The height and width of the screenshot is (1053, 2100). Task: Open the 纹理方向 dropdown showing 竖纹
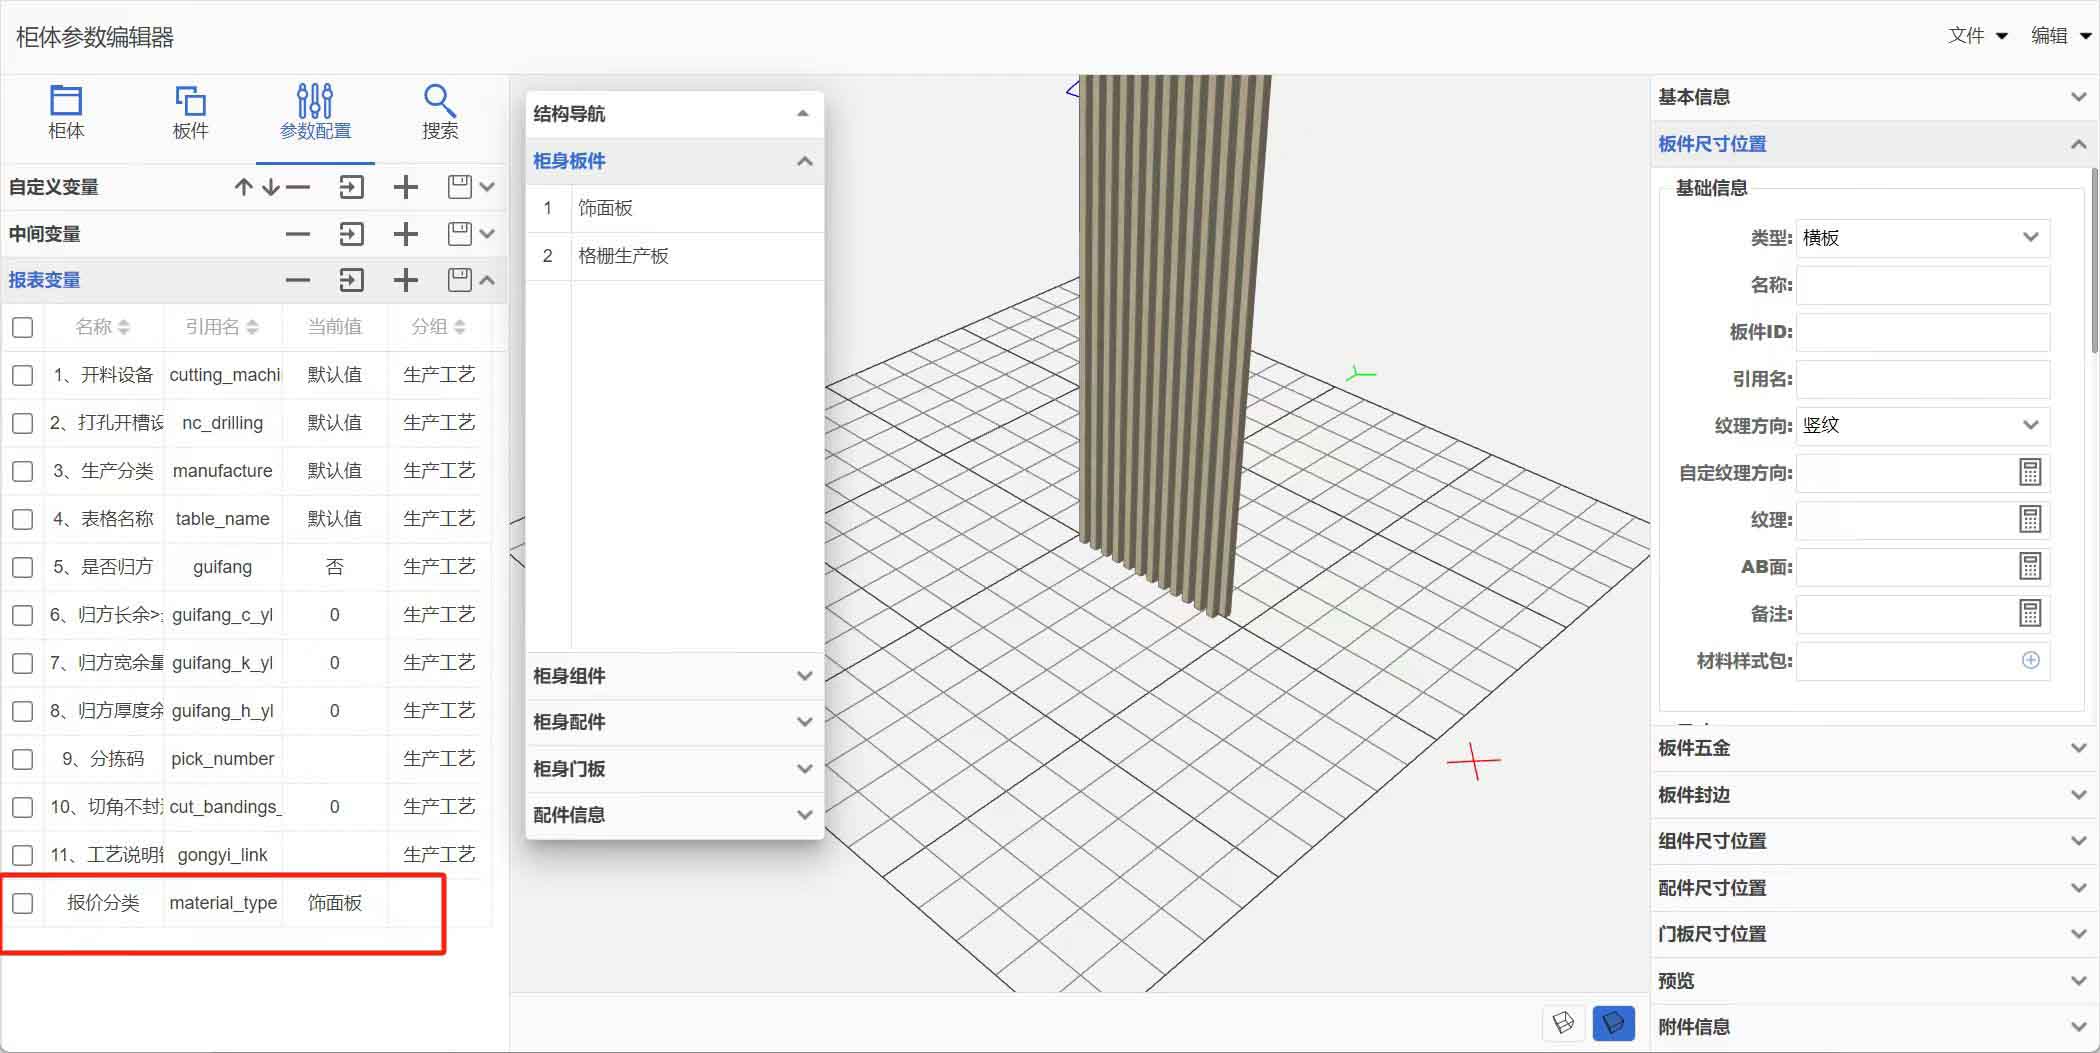[1922, 425]
